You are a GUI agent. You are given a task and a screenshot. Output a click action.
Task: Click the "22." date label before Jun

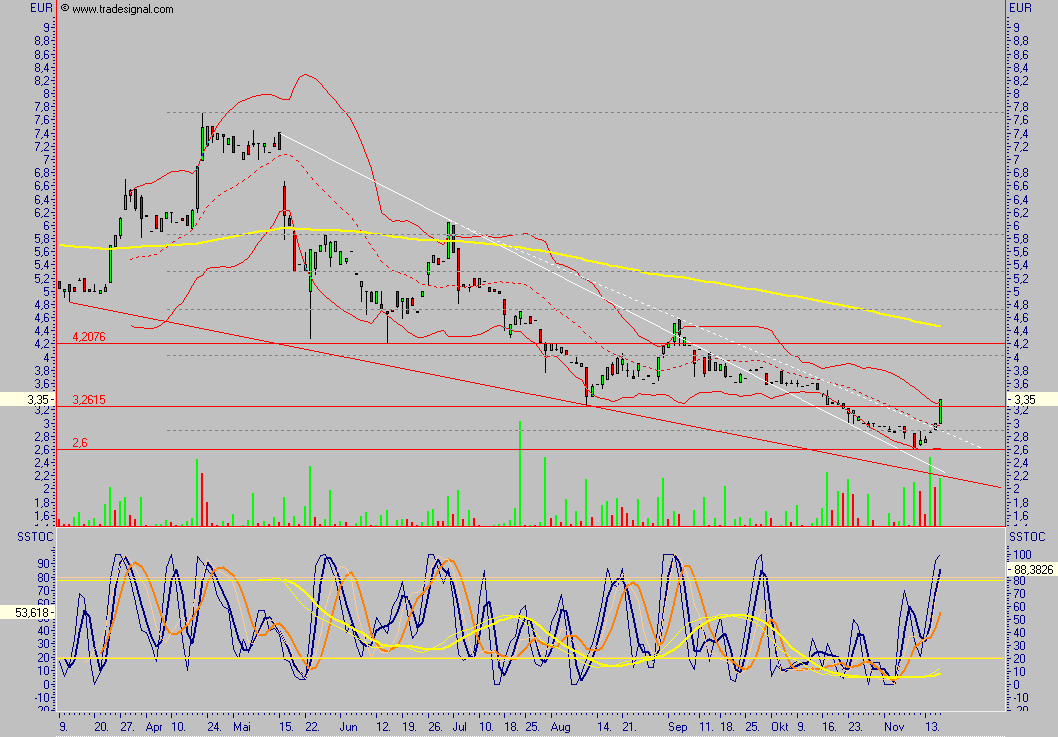click(312, 727)
